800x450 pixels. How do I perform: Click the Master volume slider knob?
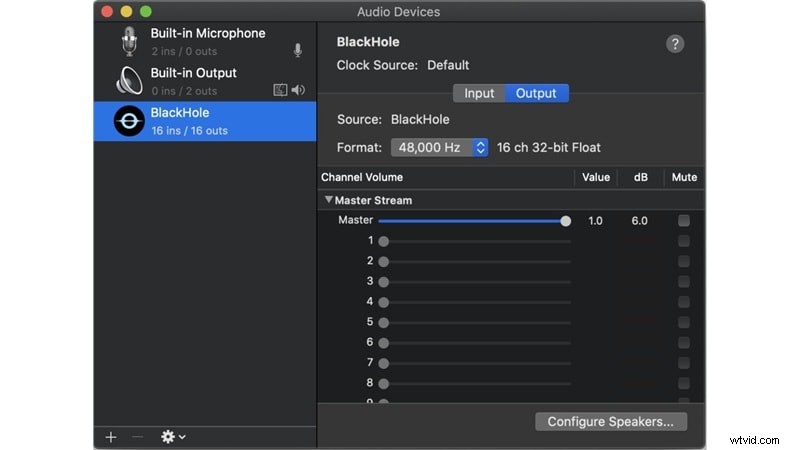(x=566, y=220)
